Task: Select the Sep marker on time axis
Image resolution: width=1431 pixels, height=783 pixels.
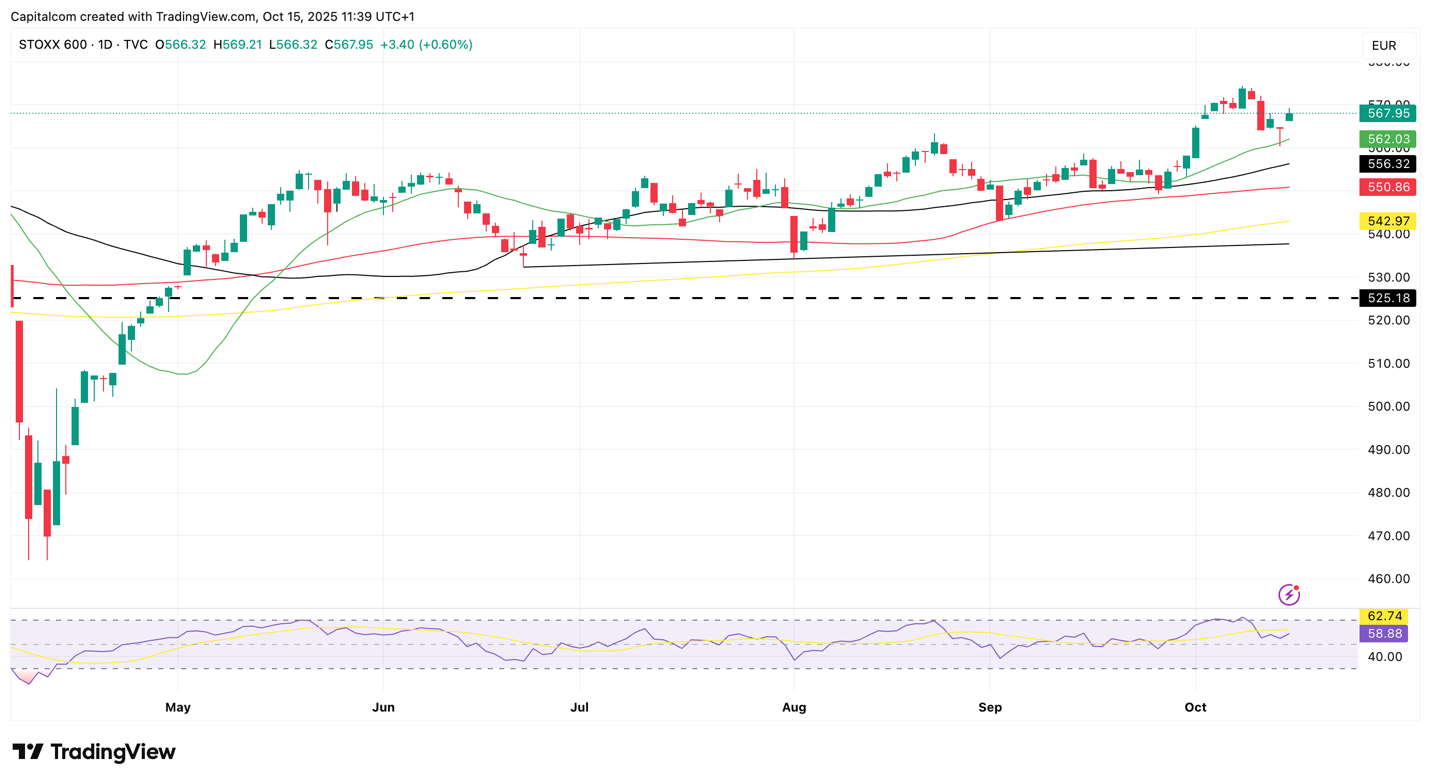Action: (x=990, y=708)
